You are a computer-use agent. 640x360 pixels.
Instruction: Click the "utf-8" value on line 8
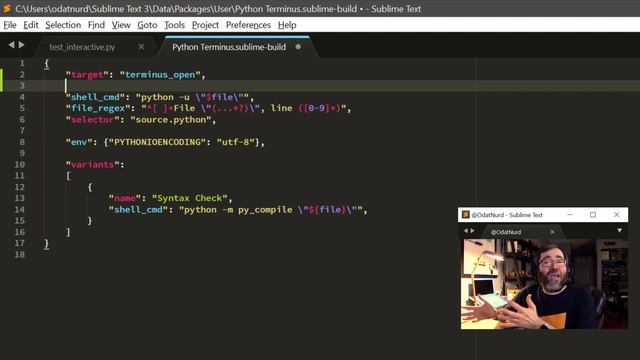[x=235, y=142]
